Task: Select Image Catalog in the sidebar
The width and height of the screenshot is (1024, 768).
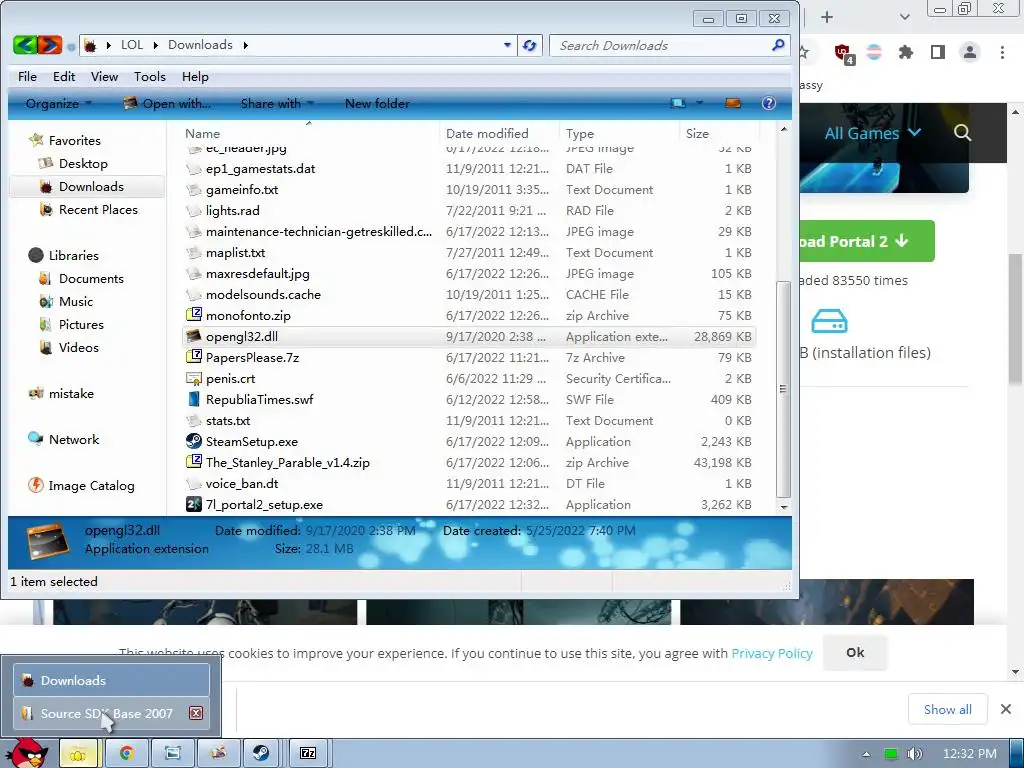Action: coord(91,486)
